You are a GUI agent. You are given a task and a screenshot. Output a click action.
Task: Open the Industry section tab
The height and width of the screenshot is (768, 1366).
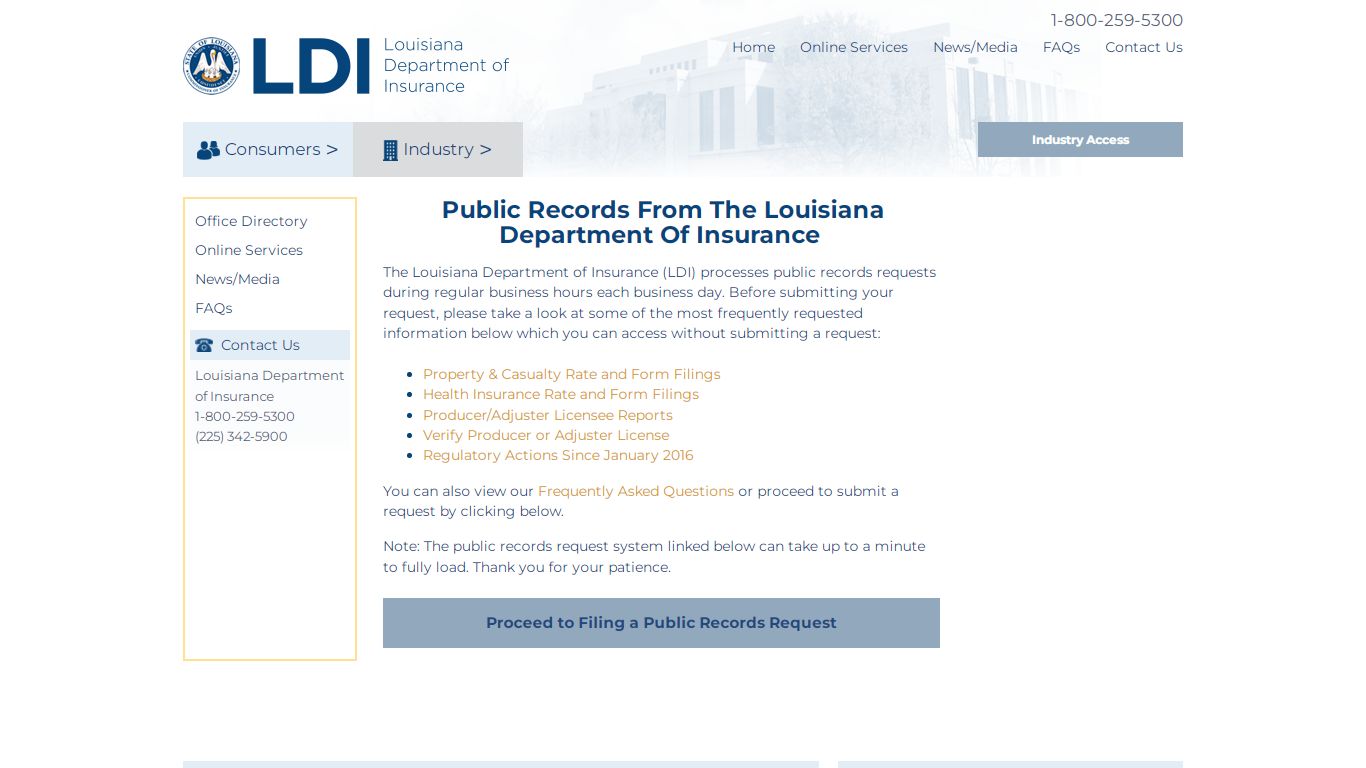click(x=438, y=149)
